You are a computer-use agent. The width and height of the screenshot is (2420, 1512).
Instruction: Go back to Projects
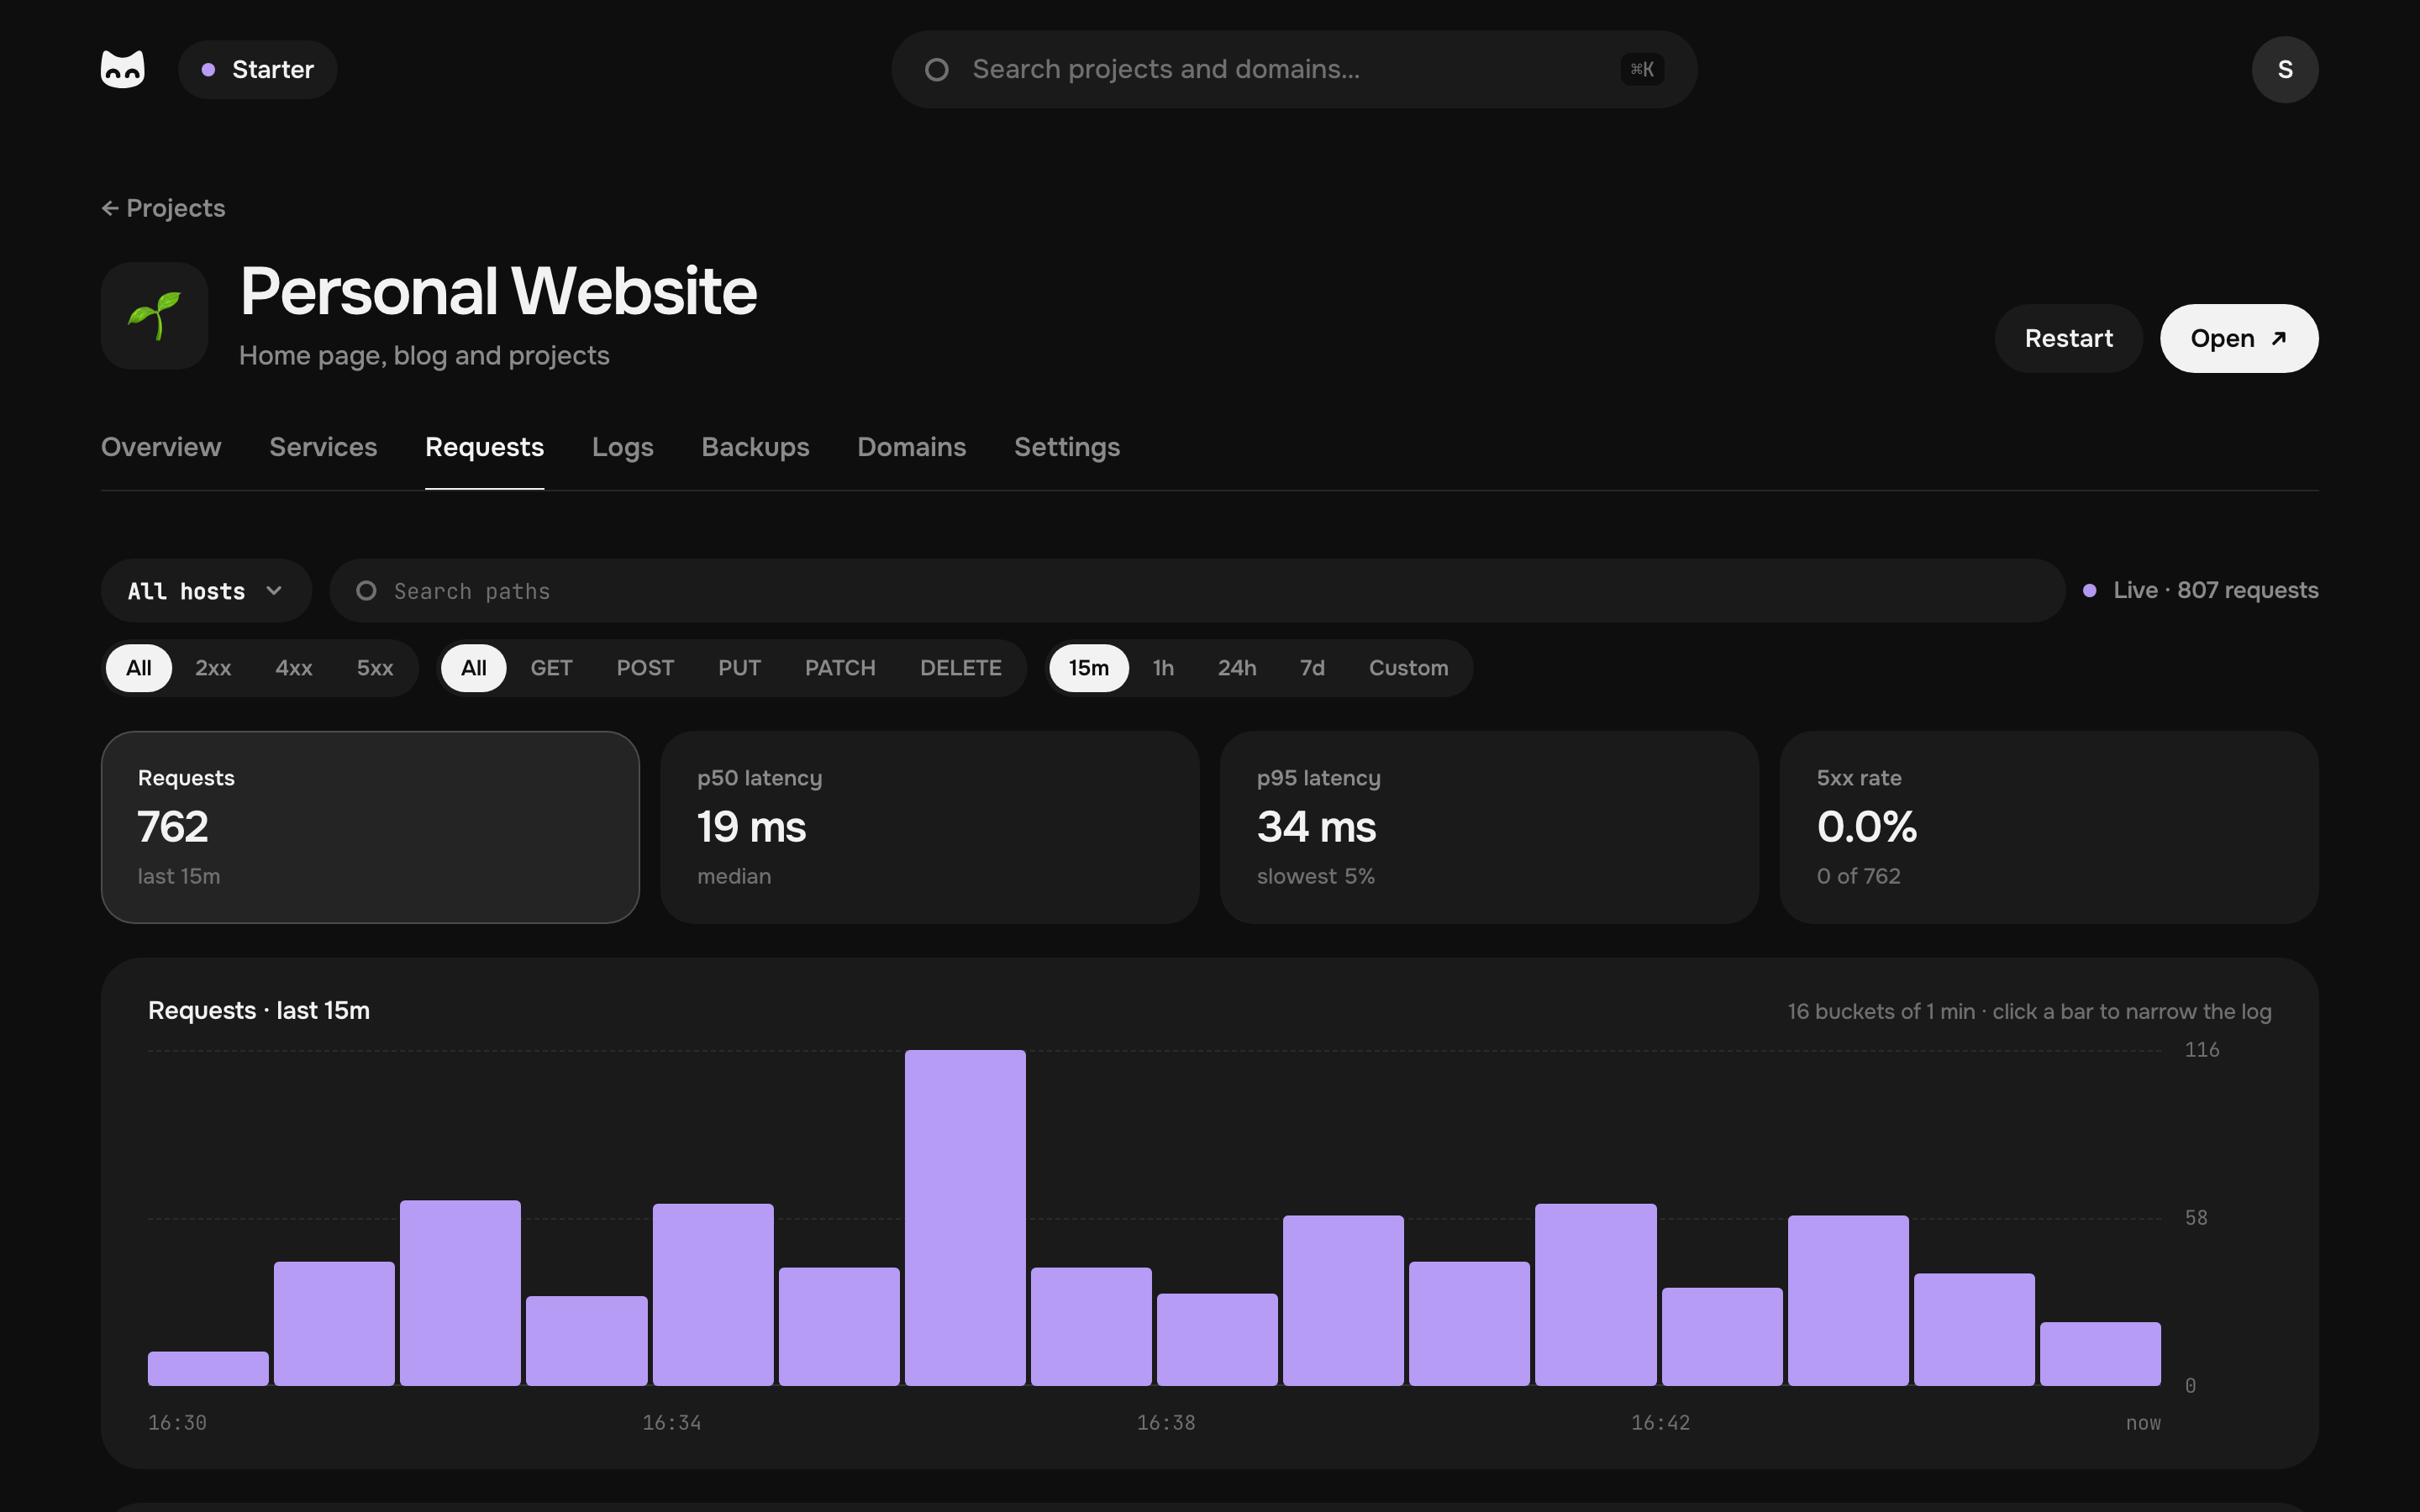pyautogui.click(x=163, y=208)
